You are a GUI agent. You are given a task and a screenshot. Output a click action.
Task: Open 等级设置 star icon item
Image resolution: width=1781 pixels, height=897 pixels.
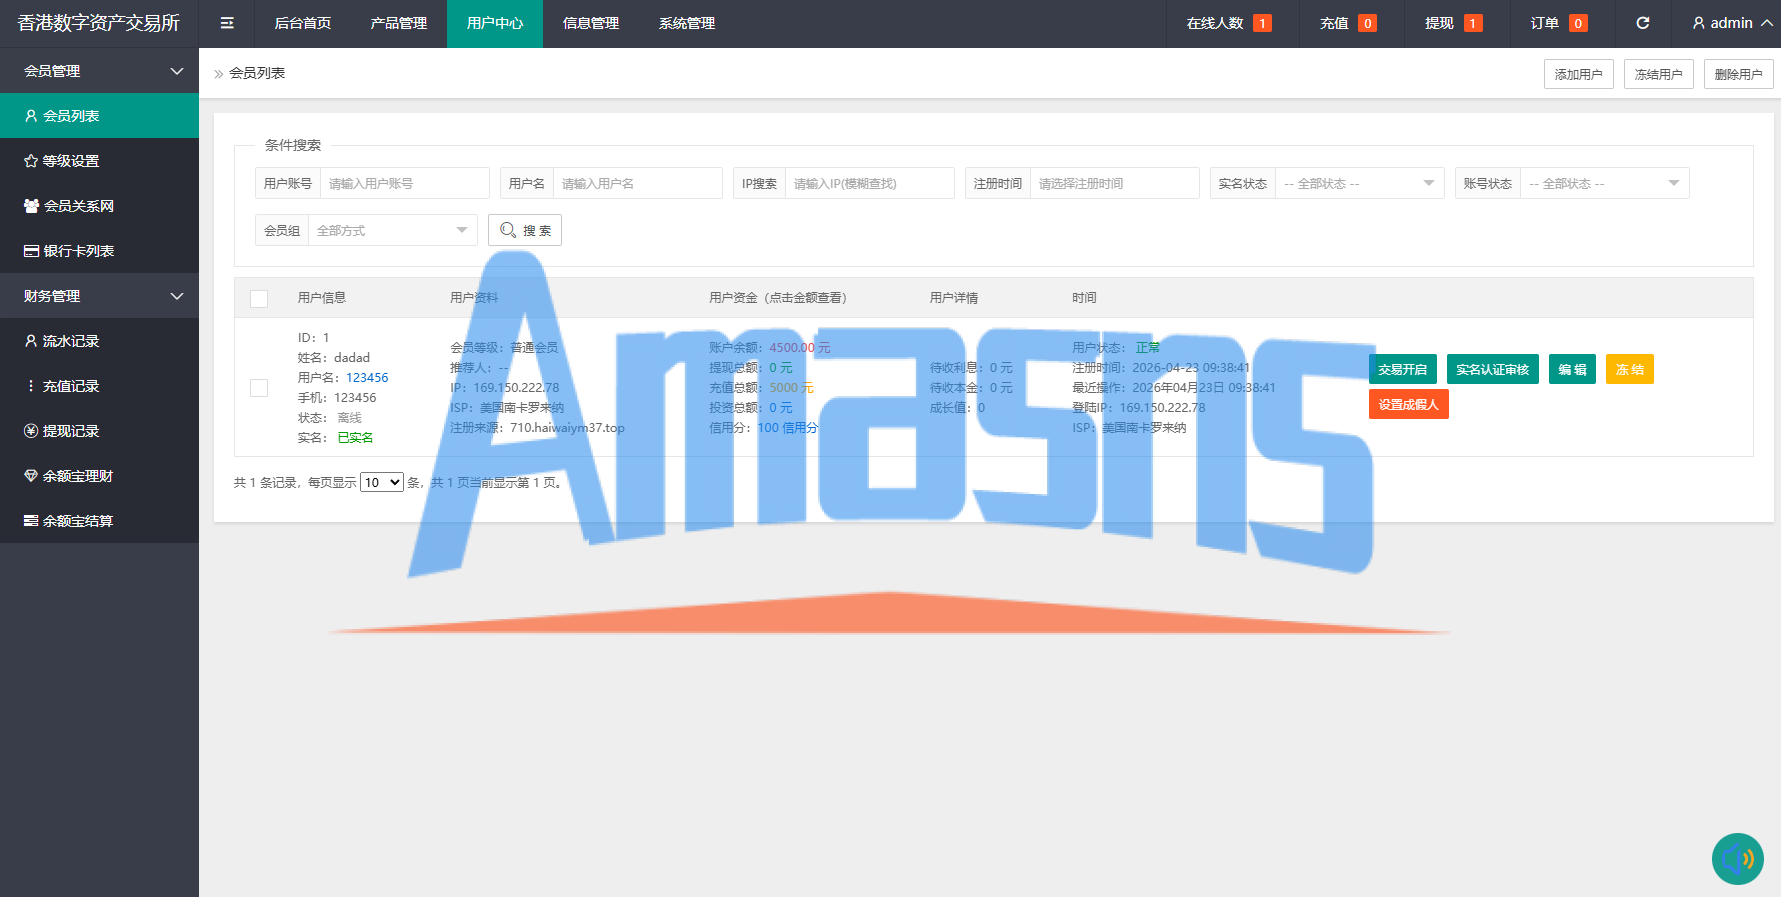click(x=100, y=161)
